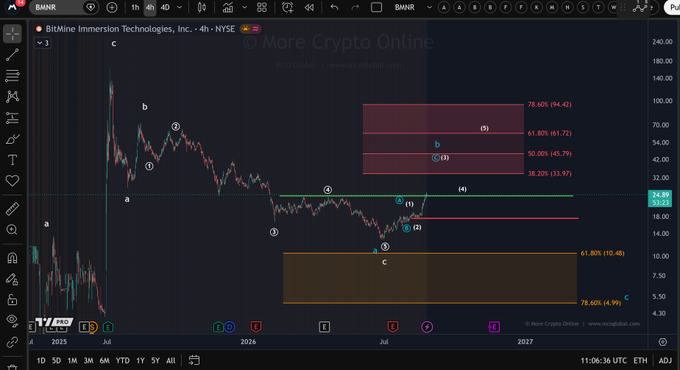The height and width of the screenshot is (370, 680).
Task: Click the quick symbol S circle
Action: 583,7
